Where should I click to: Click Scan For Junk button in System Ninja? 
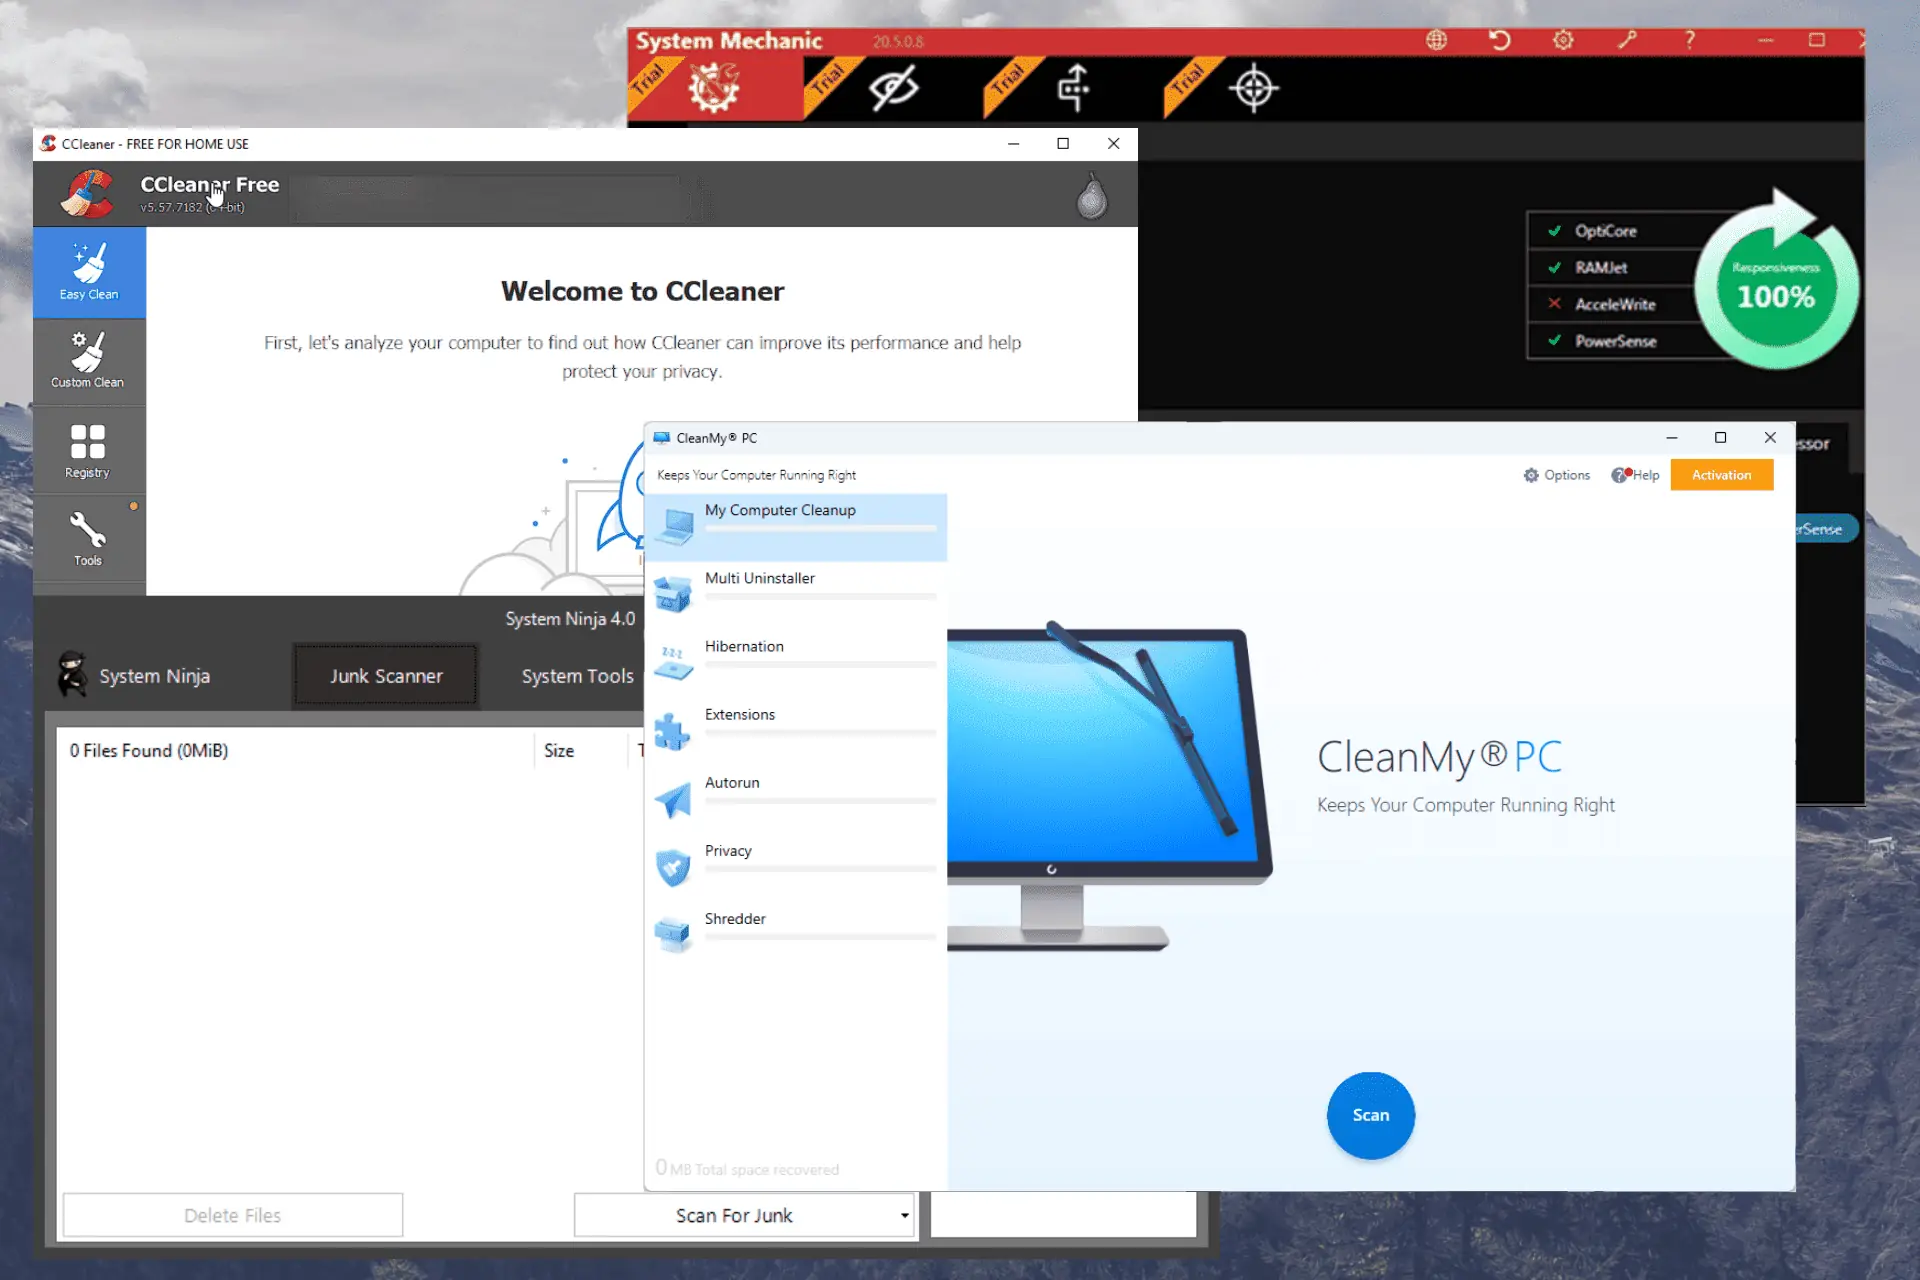pyautogui.click(x=733, y=1214)
